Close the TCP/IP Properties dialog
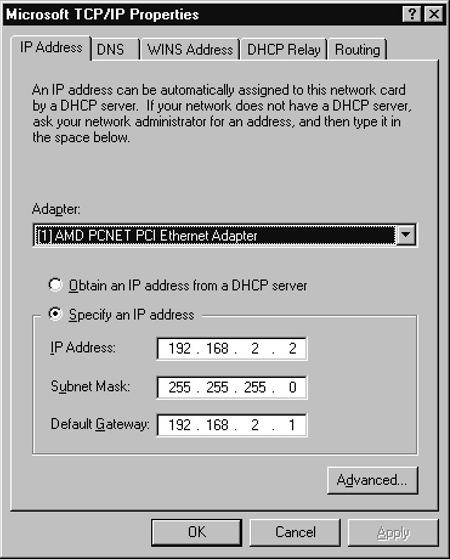 coord(434,15)
